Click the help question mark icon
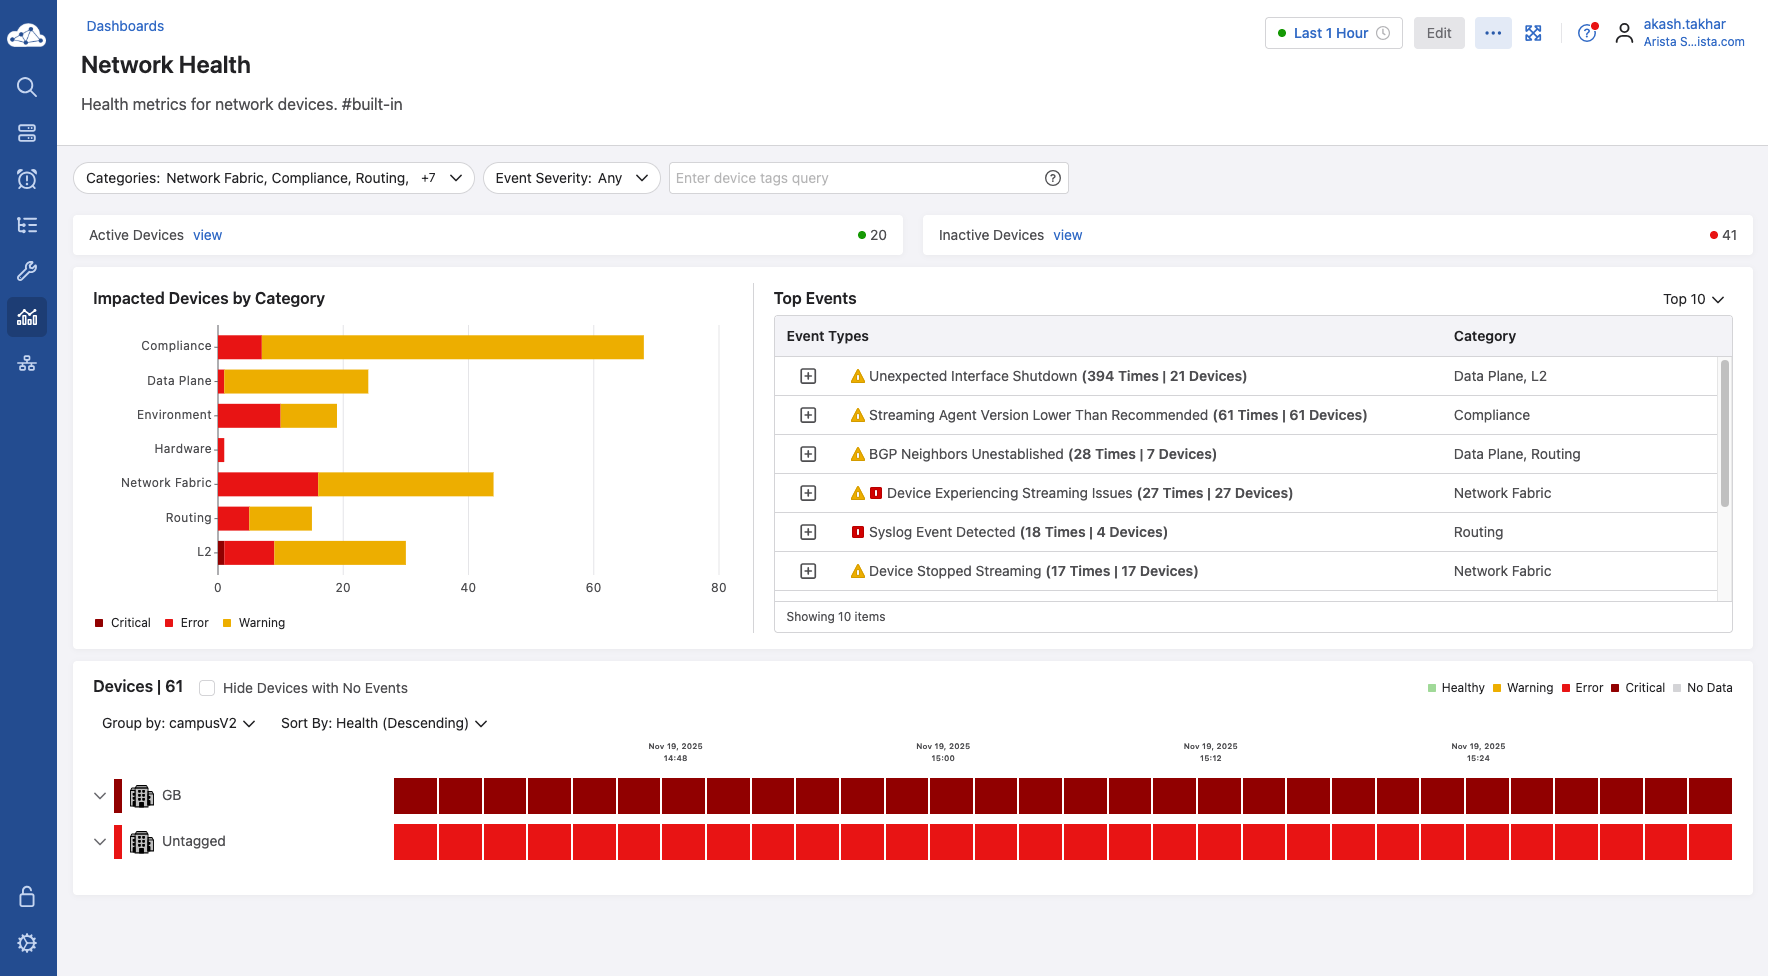The width and height of the screenshot is (1768, 976). pos(1586,33)
